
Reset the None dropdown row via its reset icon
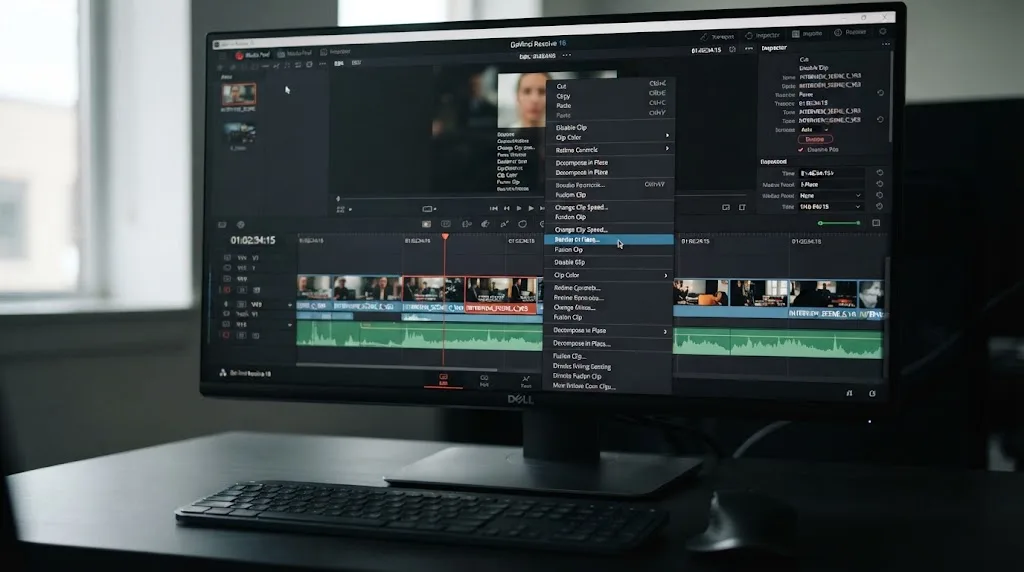click(x=880, y=195)
